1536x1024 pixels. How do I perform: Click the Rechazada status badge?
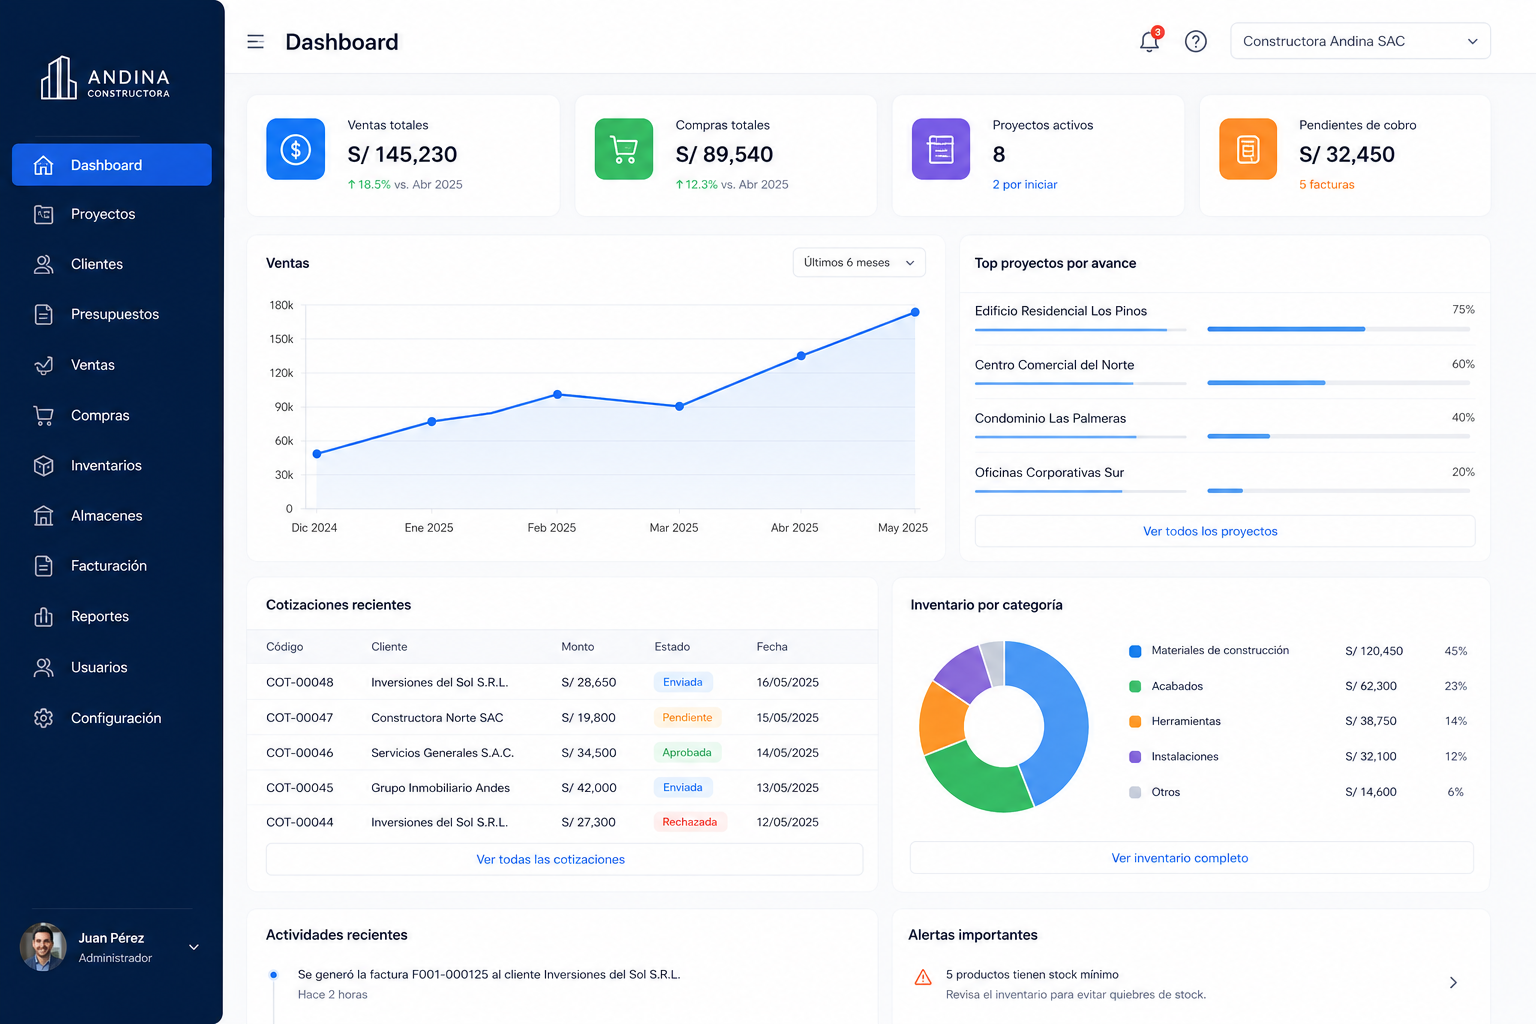click(x=690, y=822)
